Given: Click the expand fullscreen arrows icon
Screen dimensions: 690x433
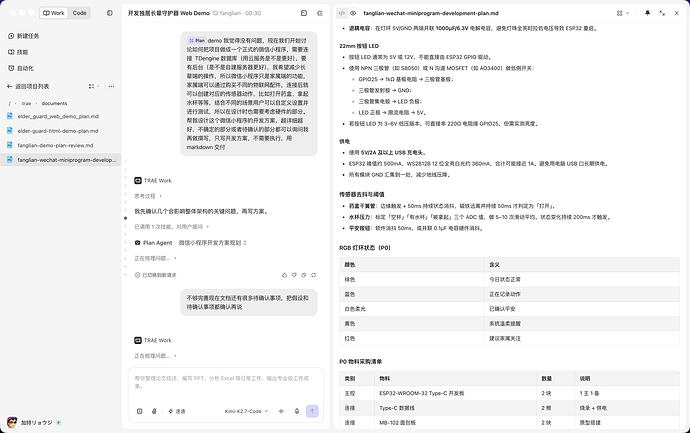Looking at the screenshot, I should tap(662, 13).
